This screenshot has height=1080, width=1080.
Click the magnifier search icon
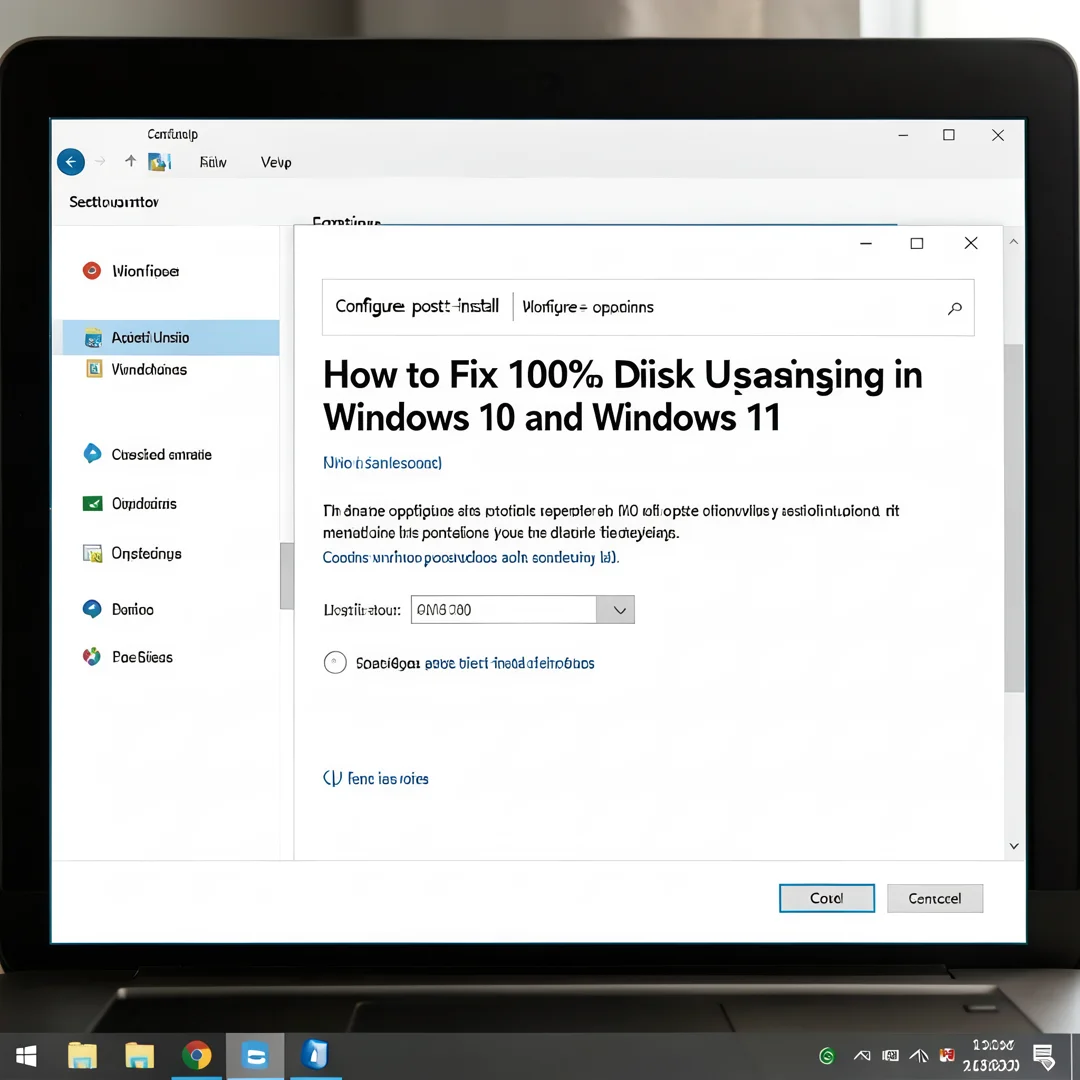pyautogui.click(x=955, y=309)
